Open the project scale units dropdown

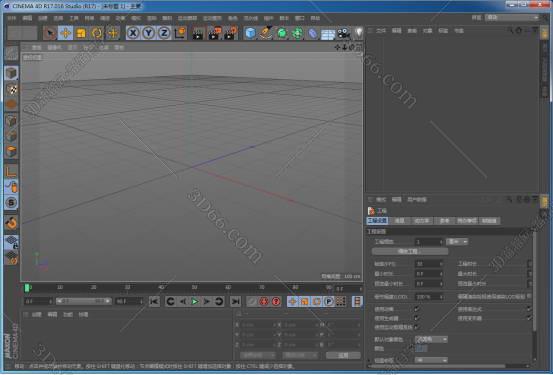(457, 242)
